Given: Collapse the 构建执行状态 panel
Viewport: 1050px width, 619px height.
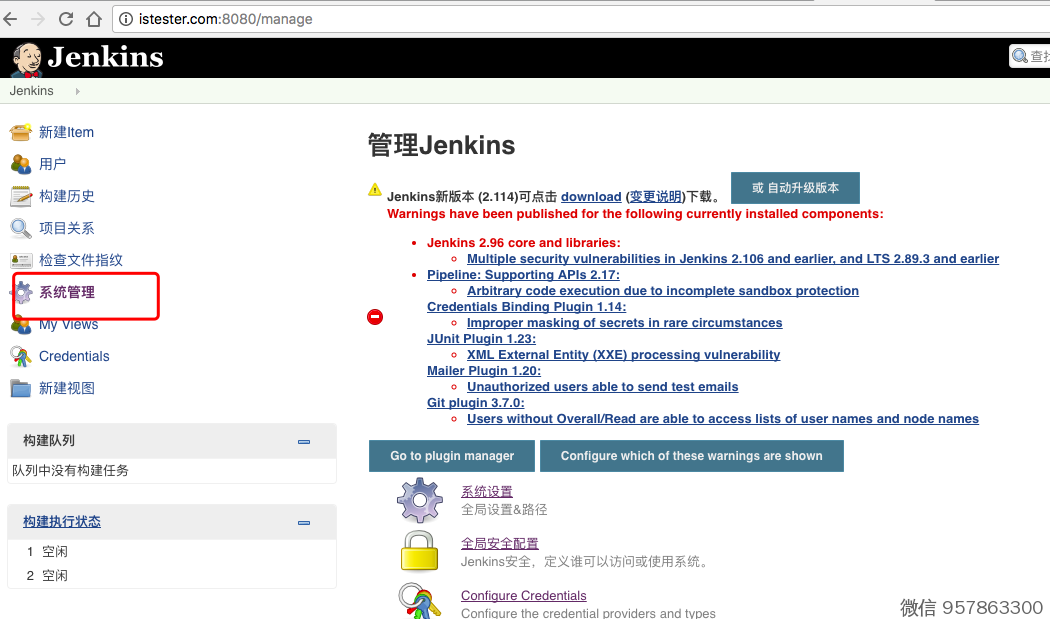Looking at the screenshot, I should (x=304, y=522).
